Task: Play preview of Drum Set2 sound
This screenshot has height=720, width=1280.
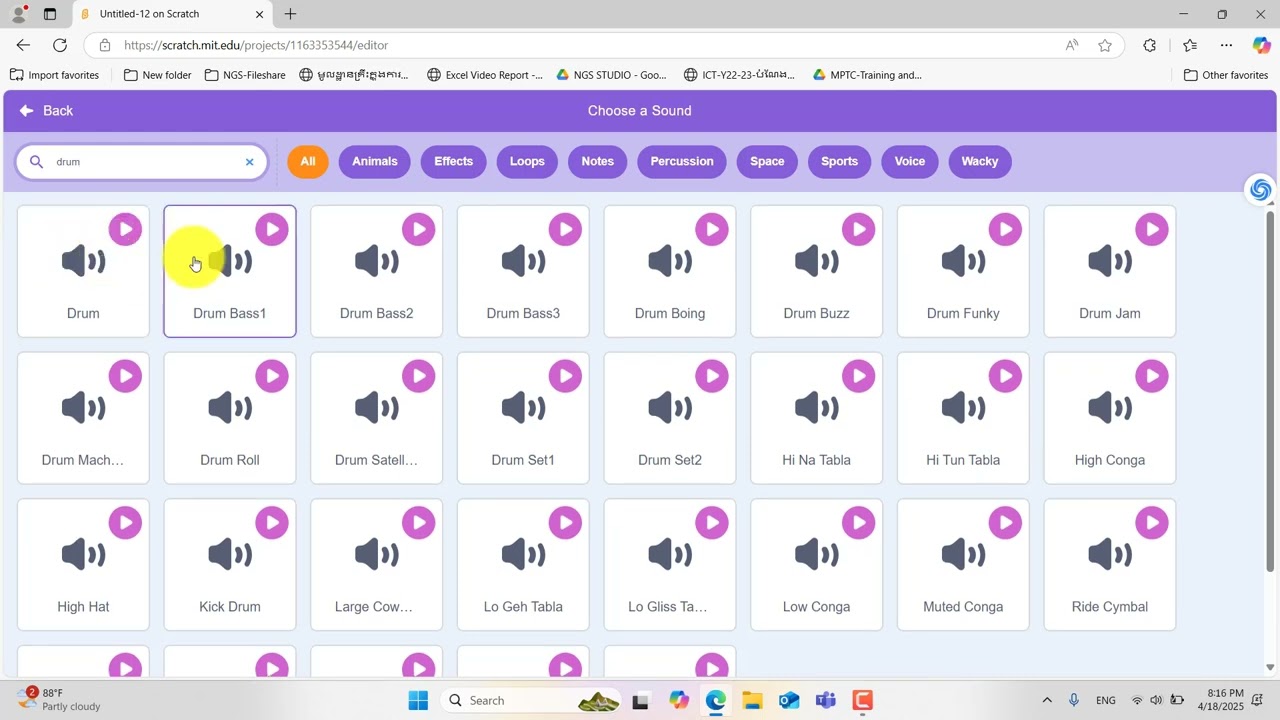Action: 712,377
